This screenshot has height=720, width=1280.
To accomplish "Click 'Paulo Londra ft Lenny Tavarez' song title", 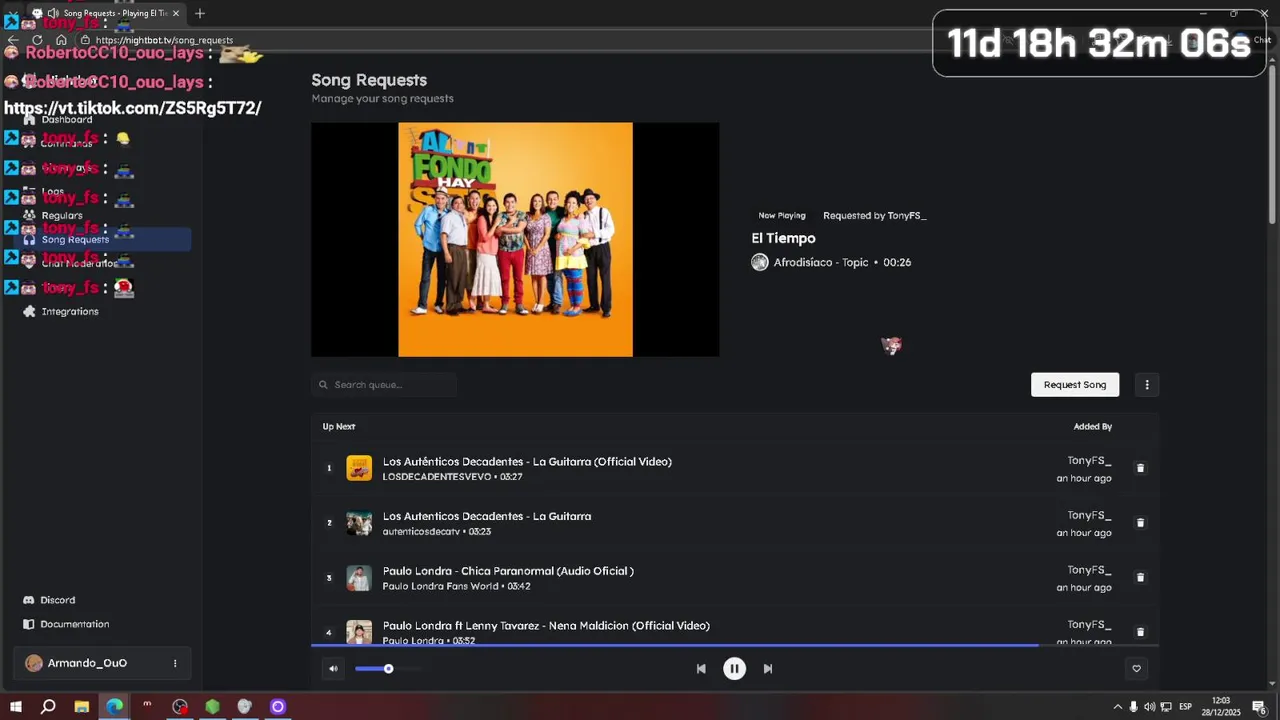I will pos(546,626).
